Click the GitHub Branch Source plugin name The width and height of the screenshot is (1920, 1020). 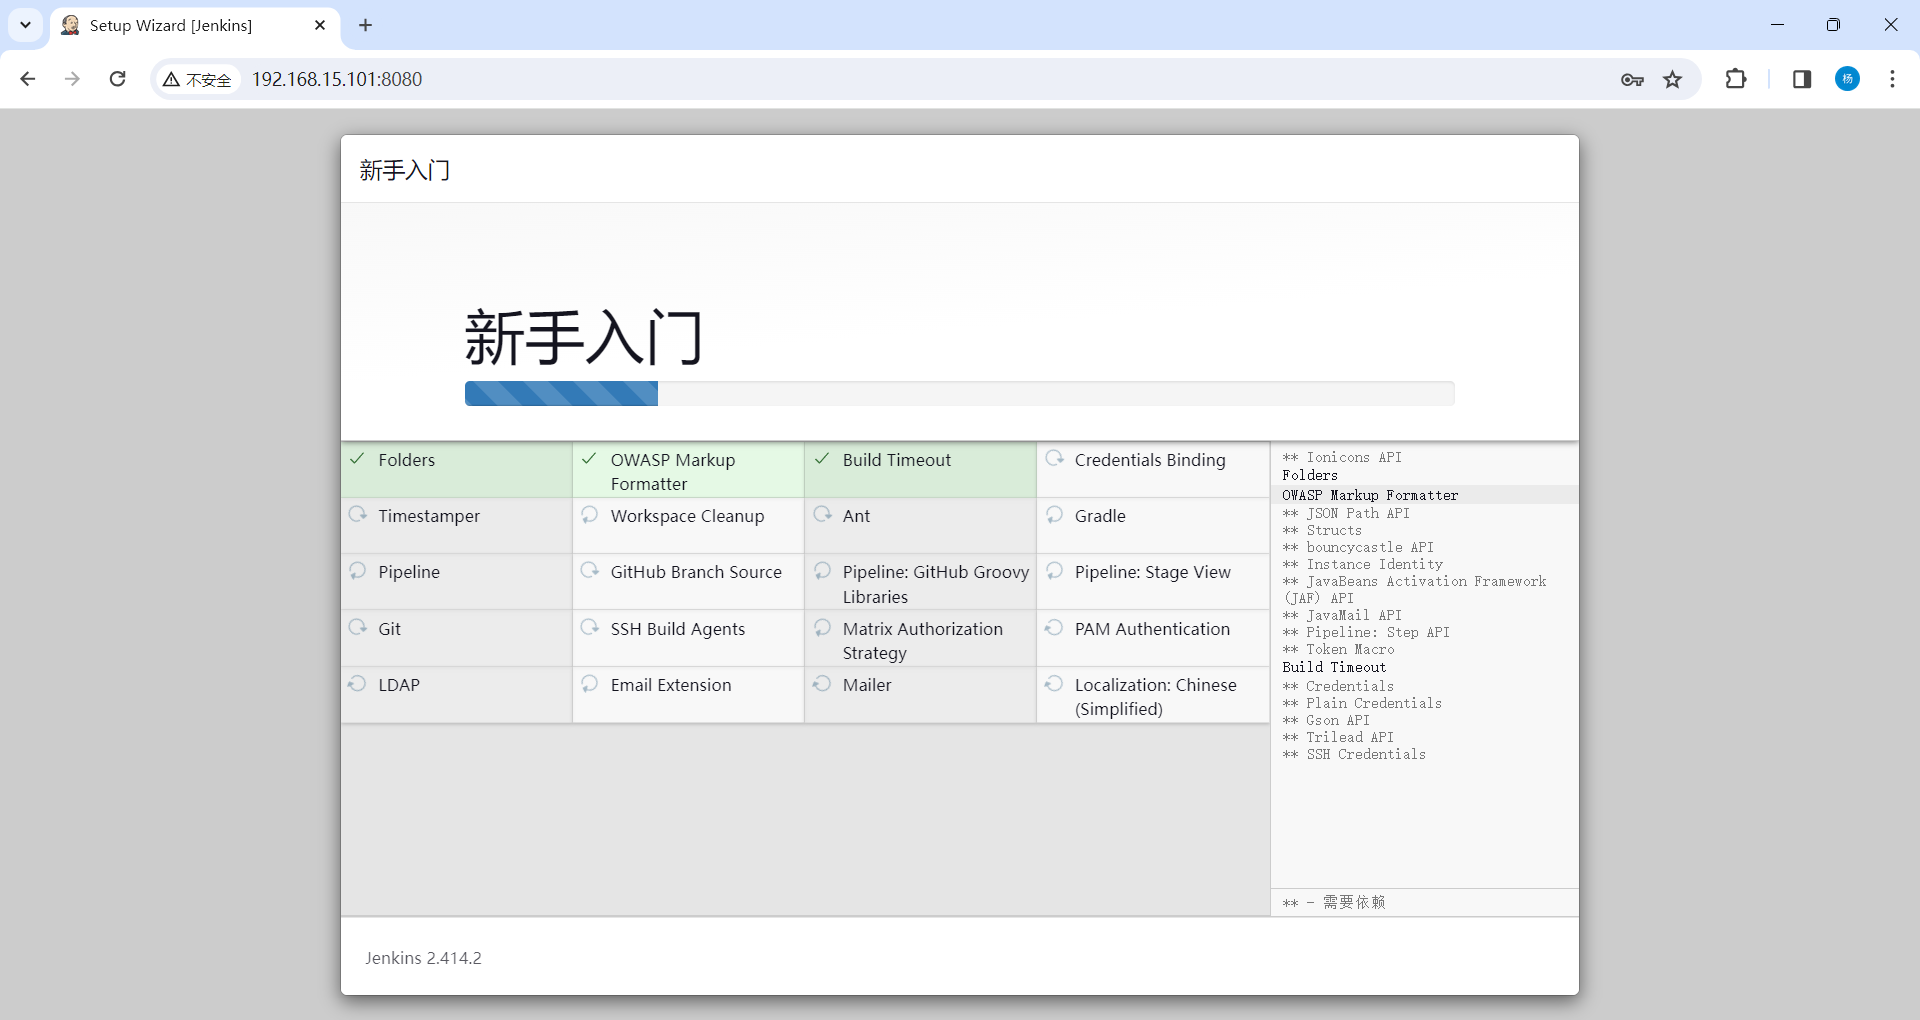point(696,572)
